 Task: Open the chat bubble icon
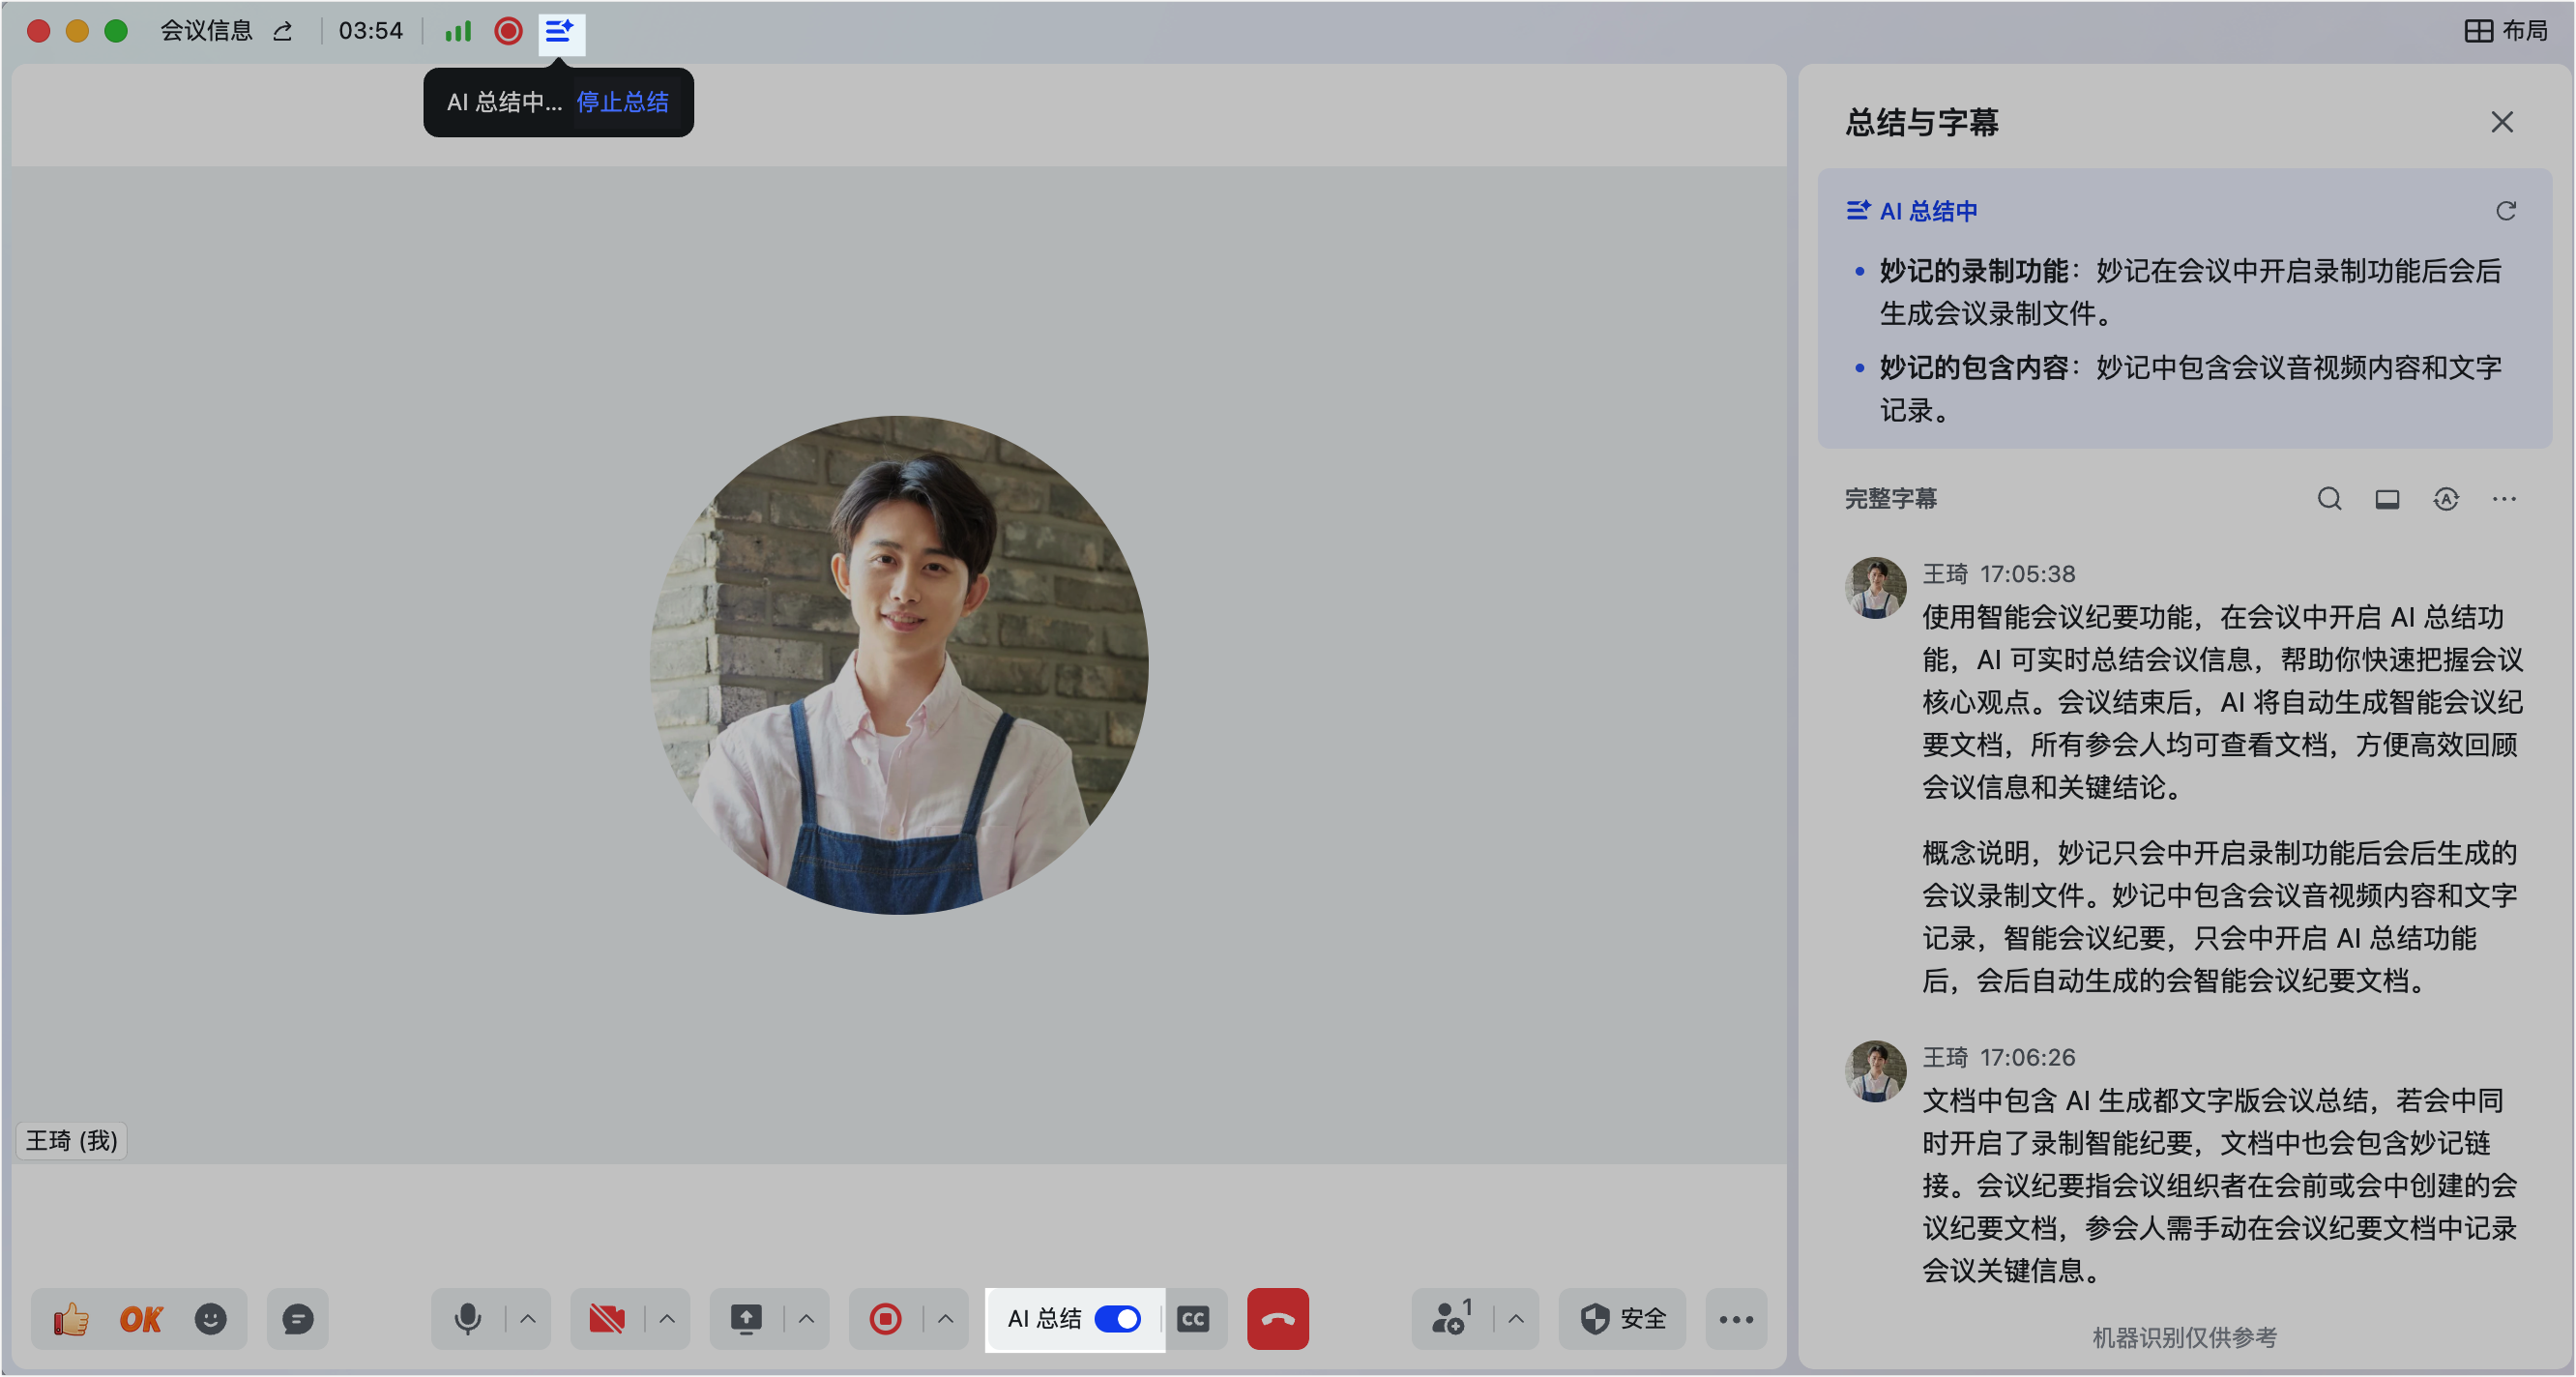pos(297,1319)
